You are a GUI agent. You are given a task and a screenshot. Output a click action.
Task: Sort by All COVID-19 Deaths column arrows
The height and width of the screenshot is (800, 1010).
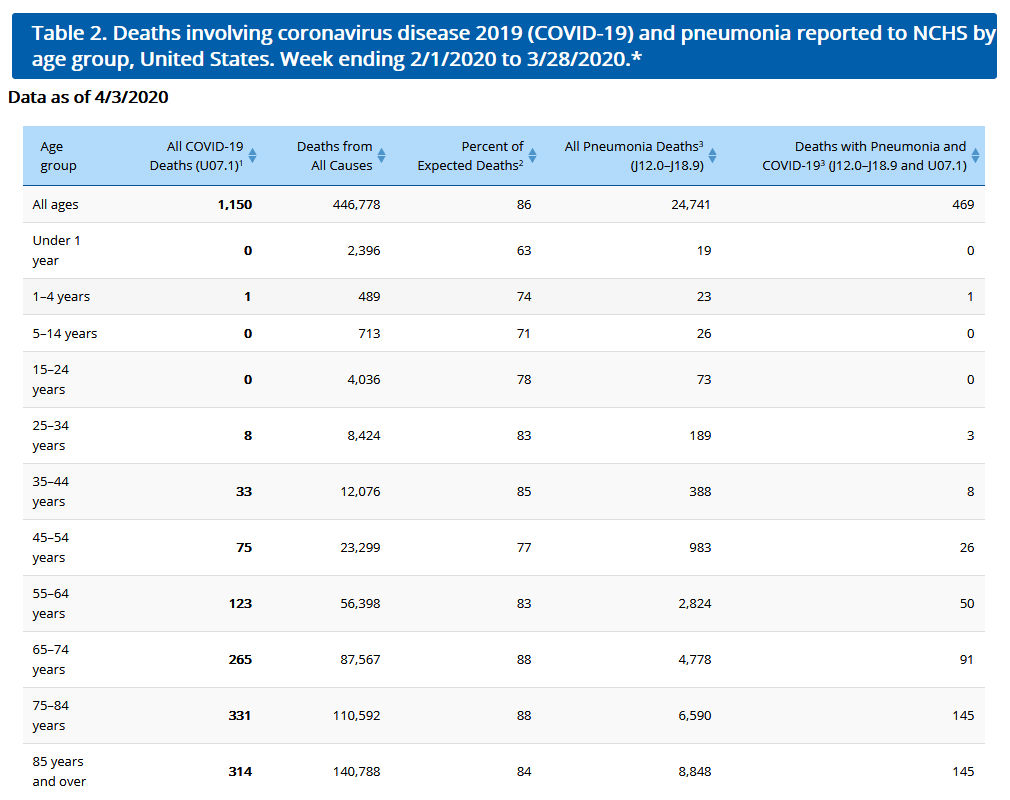tap(253, 156)
